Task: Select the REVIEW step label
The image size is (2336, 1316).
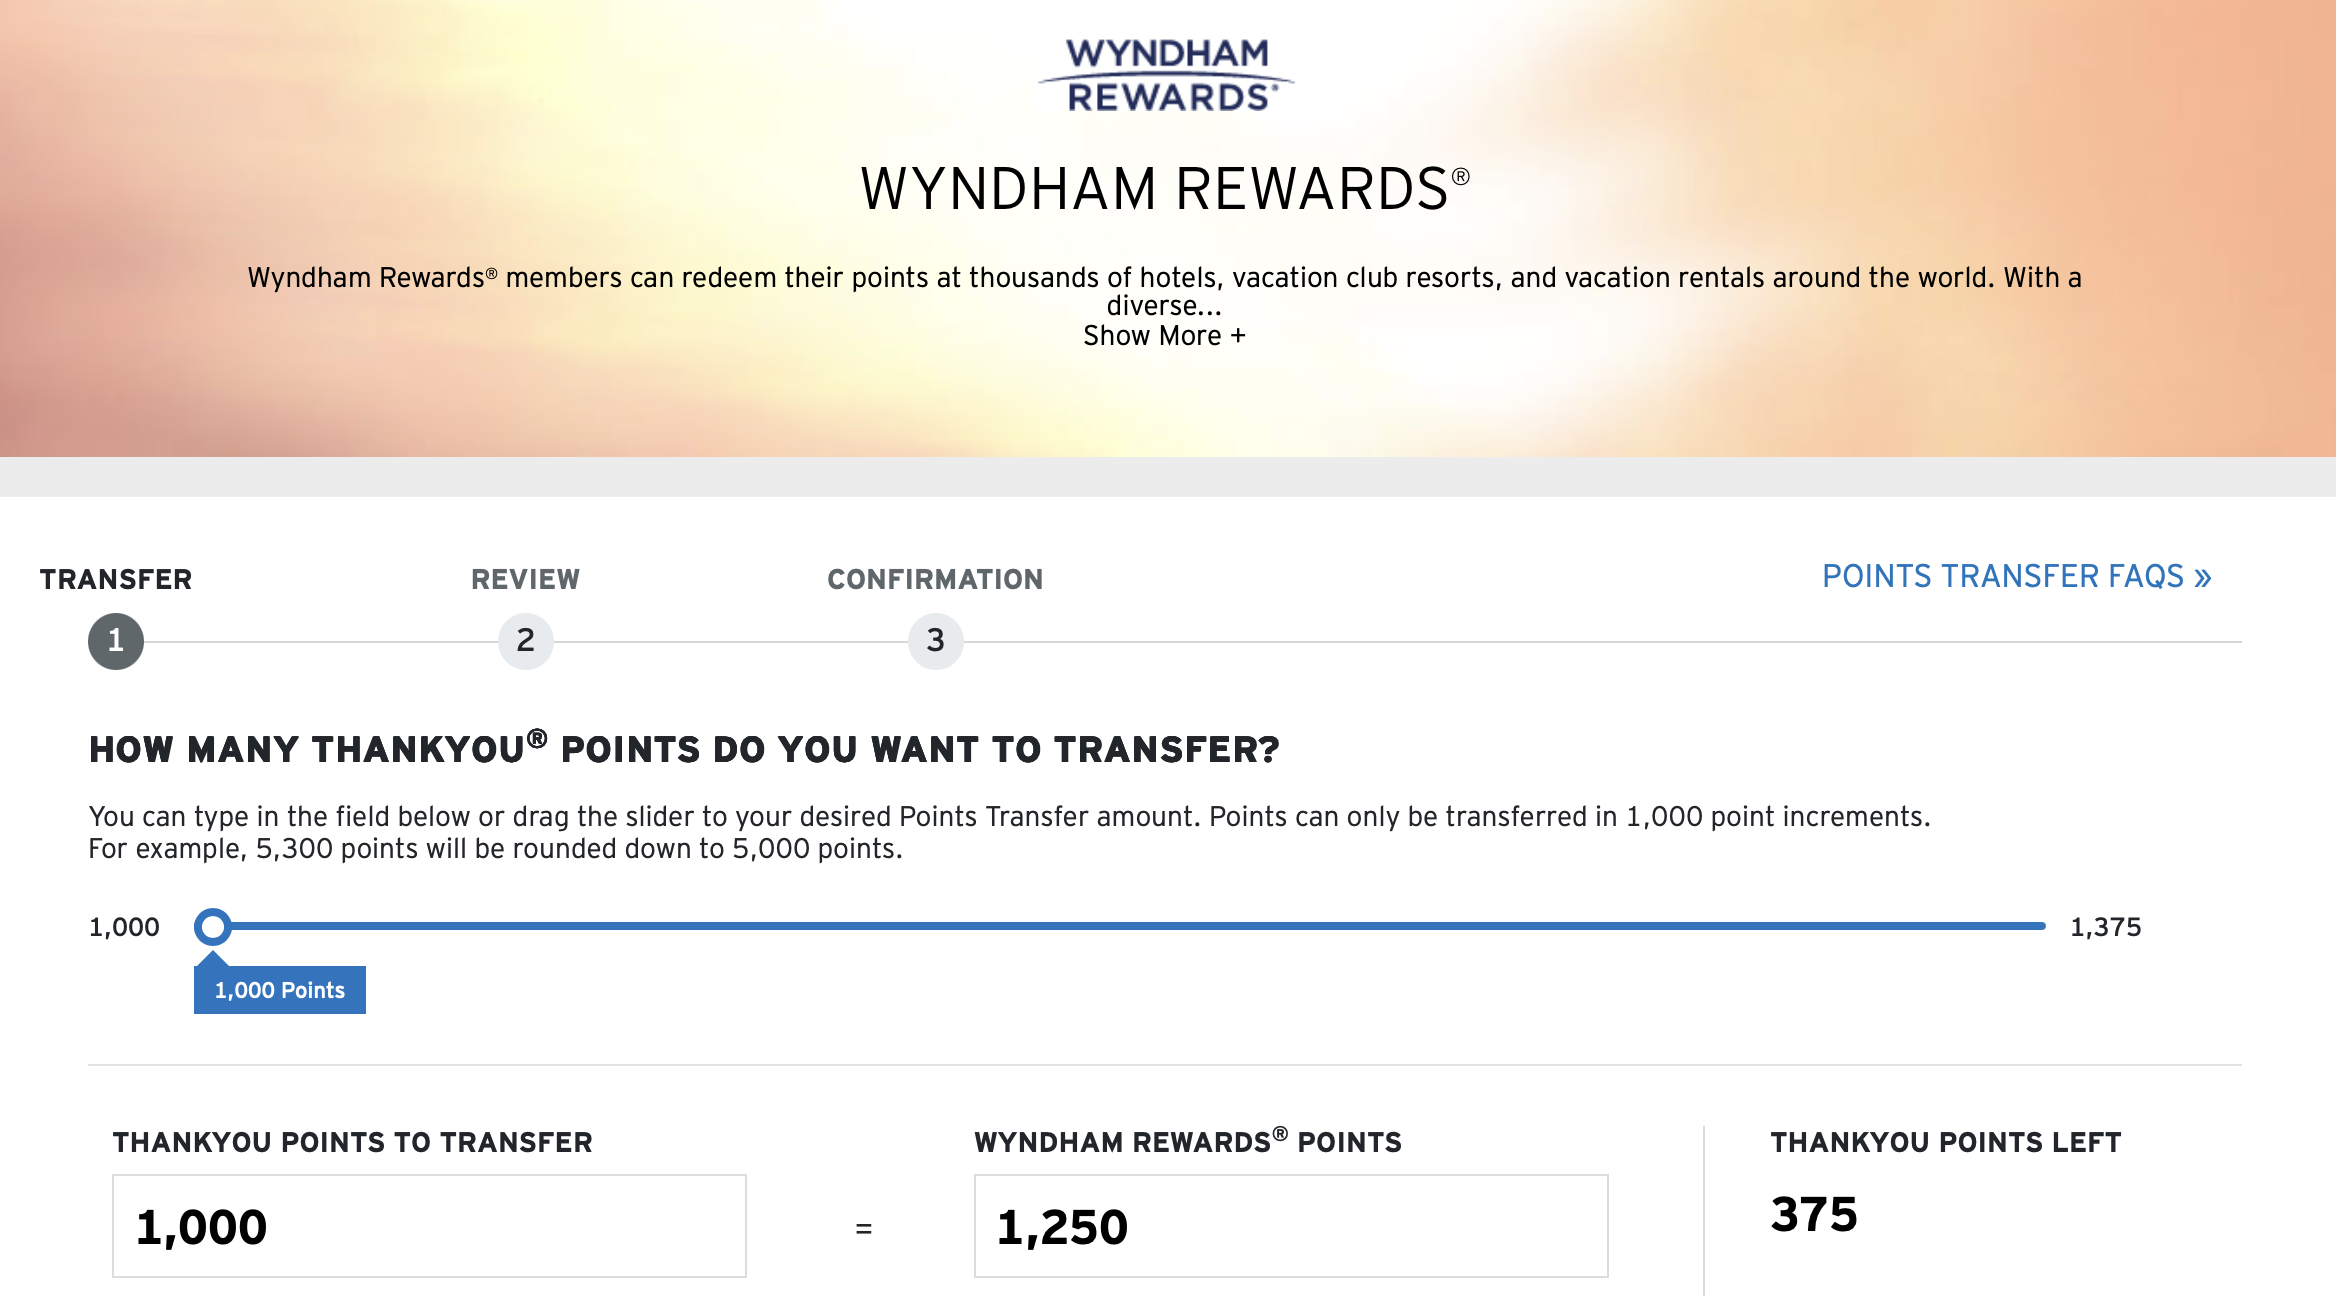Action: coord(524,578)
